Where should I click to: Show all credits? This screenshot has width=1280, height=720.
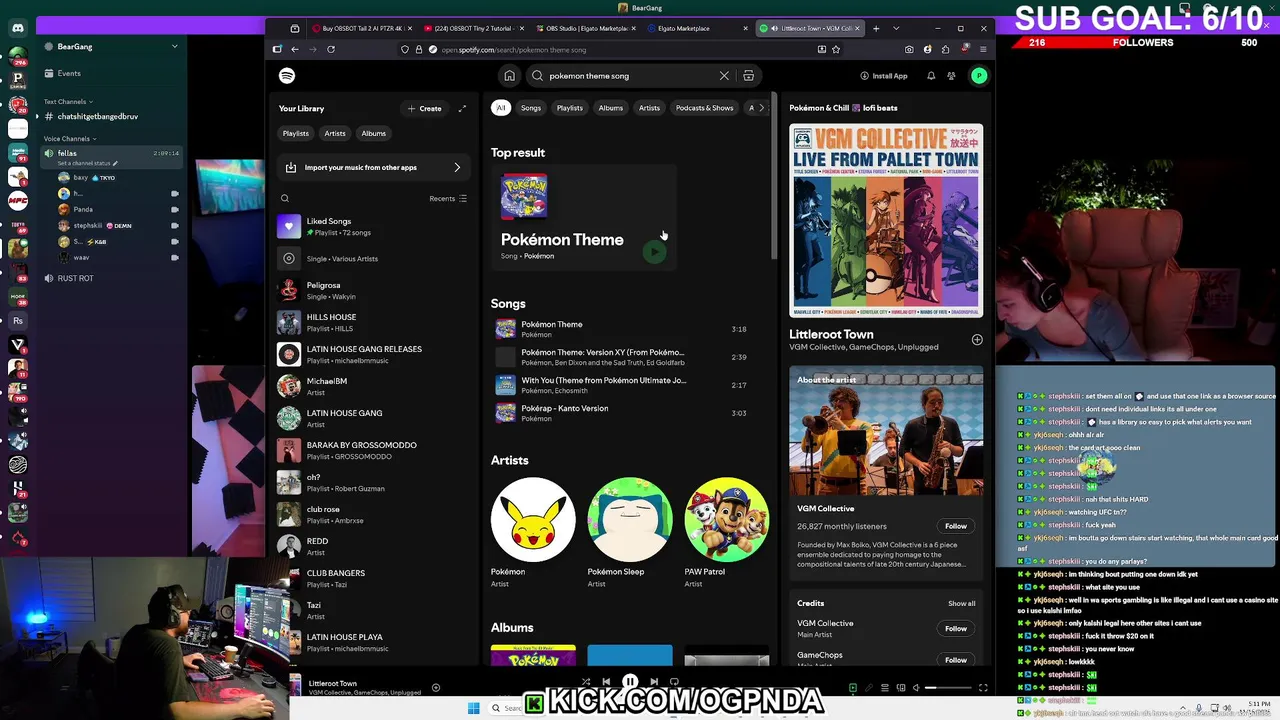coord(961,603)
